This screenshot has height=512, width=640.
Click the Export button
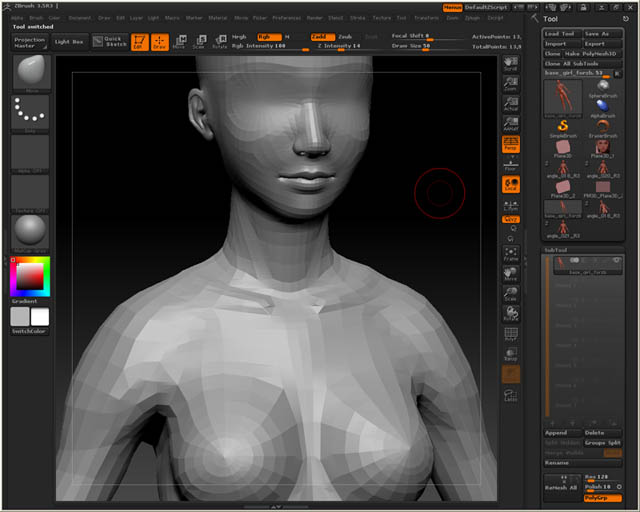pyautogui.click(x=603, y=44)
